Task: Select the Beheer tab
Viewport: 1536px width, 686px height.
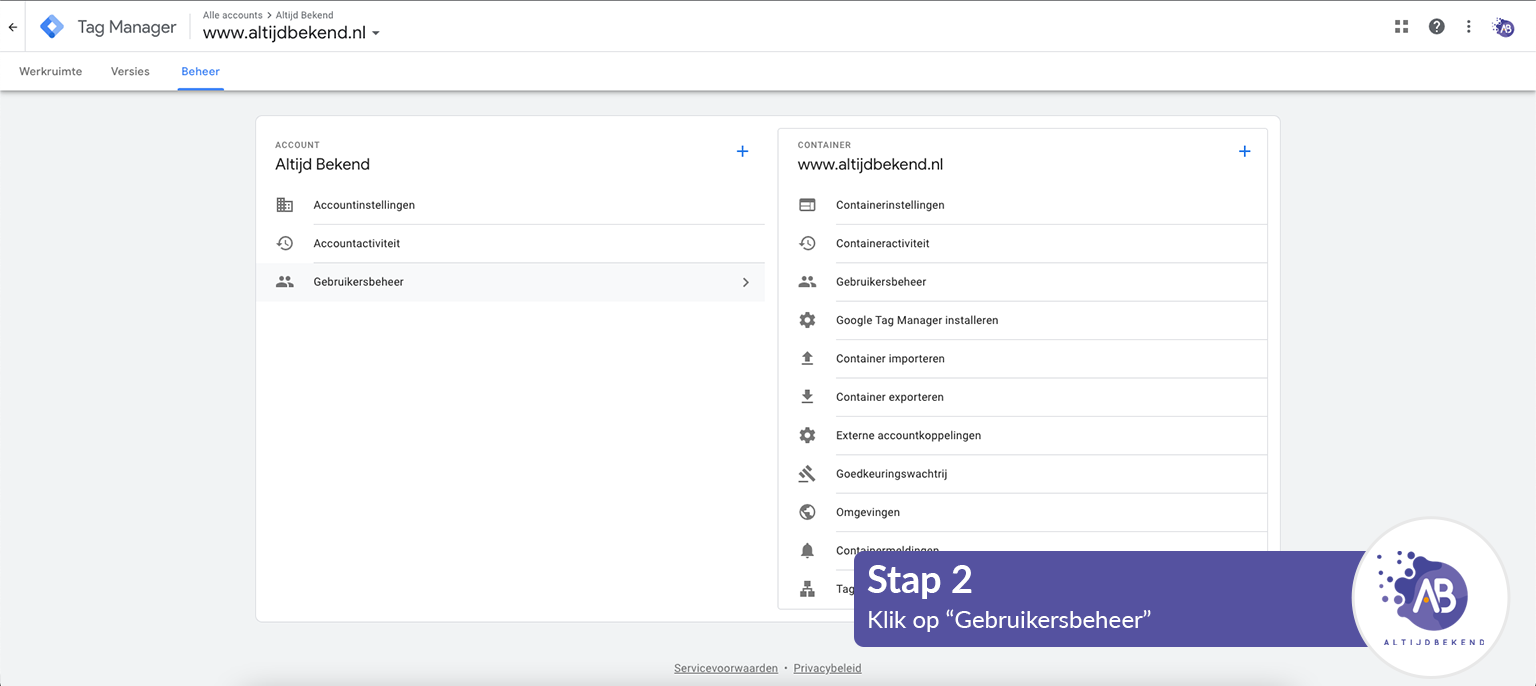Action: click(200, 72)
